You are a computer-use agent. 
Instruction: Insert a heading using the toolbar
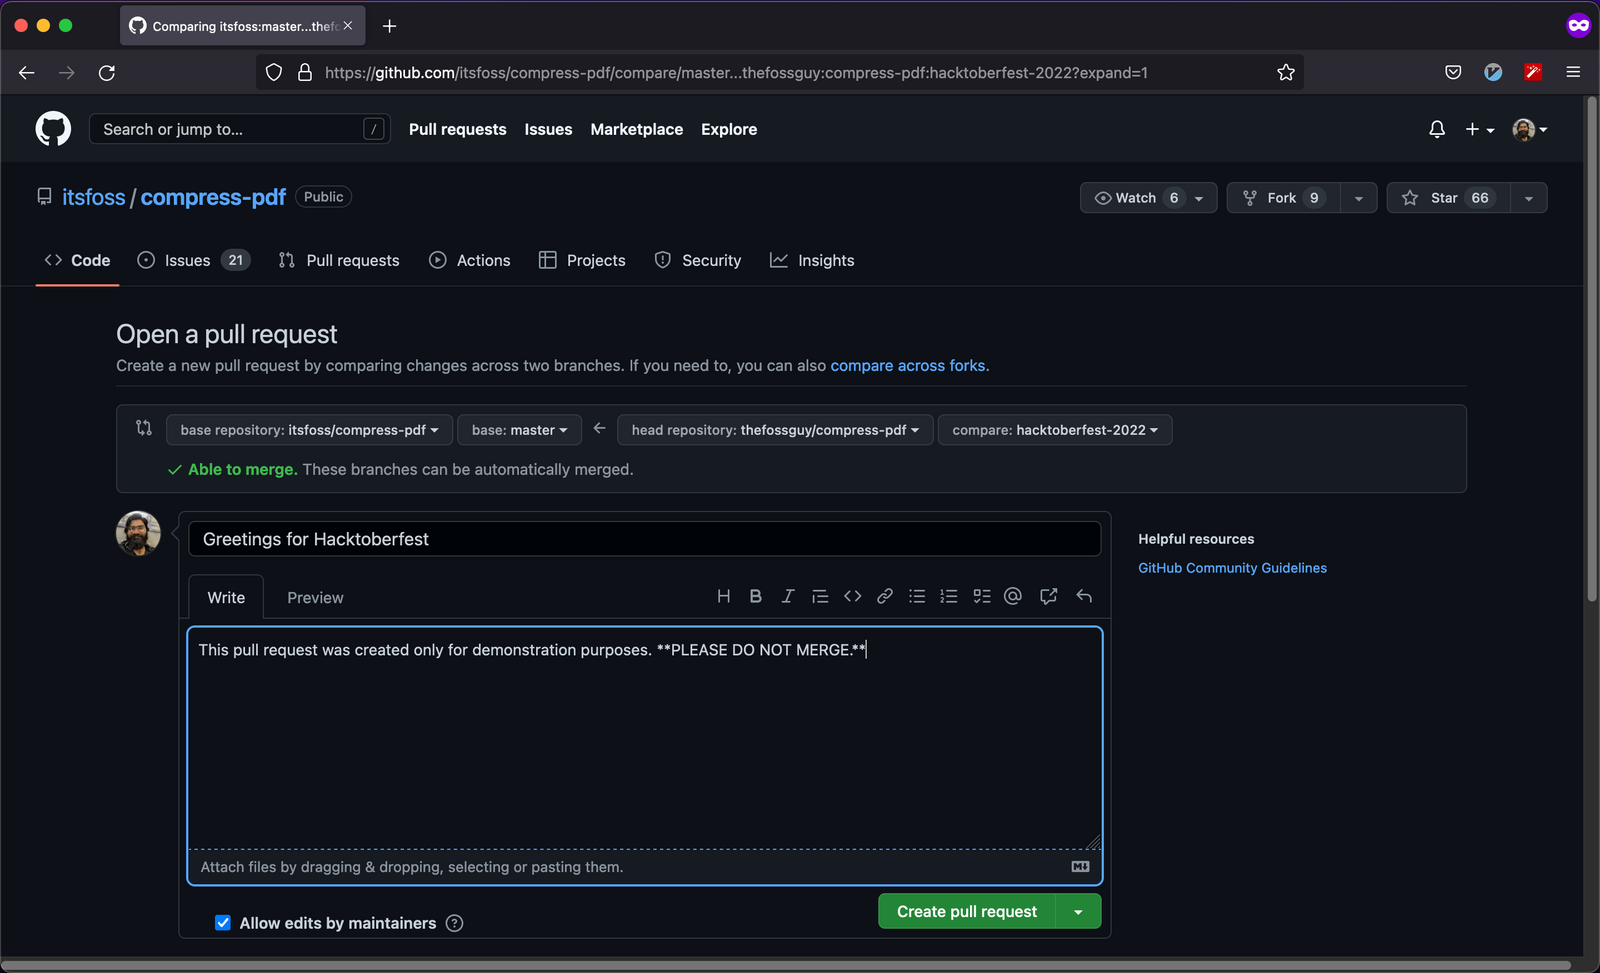click(723, 596)
